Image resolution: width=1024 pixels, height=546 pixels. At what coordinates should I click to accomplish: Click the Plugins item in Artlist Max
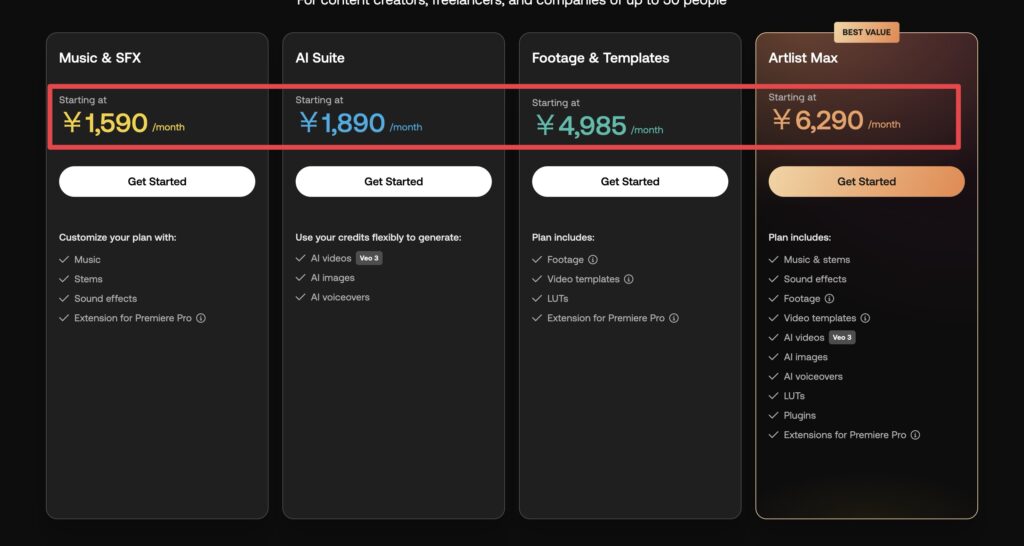pos(799,415)
